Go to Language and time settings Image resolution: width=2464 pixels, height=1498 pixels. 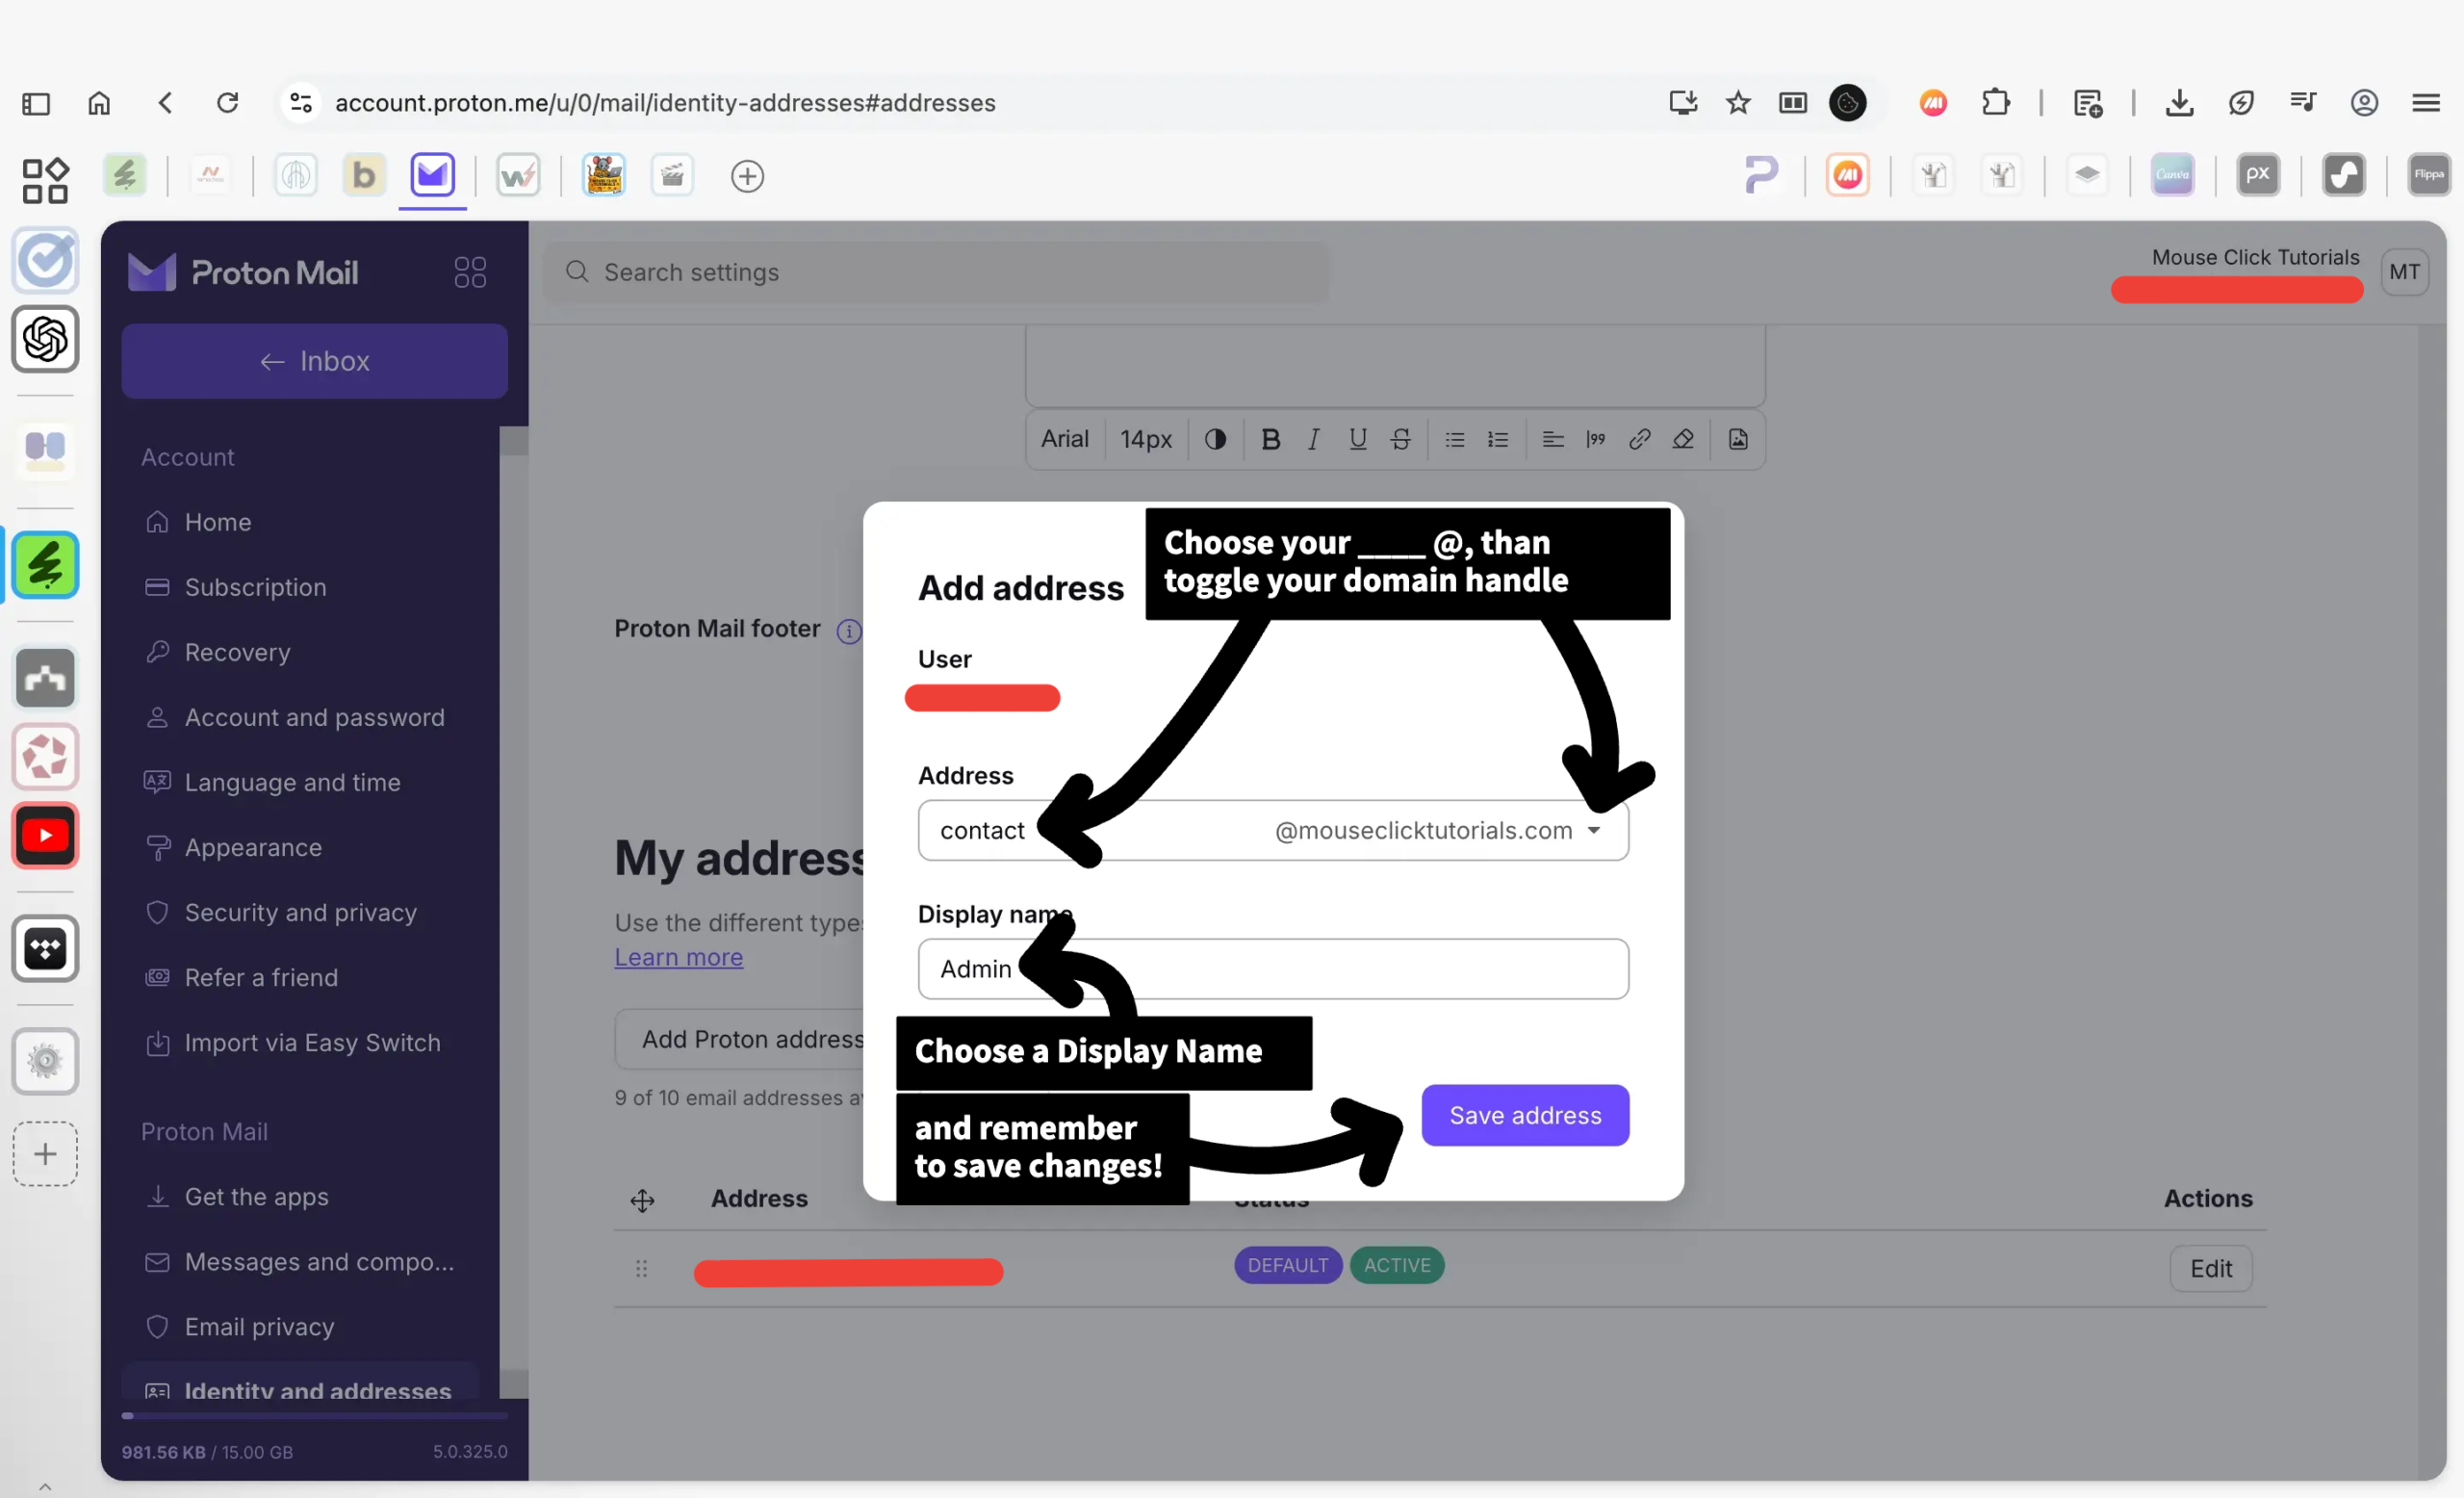tap(292, 782)
